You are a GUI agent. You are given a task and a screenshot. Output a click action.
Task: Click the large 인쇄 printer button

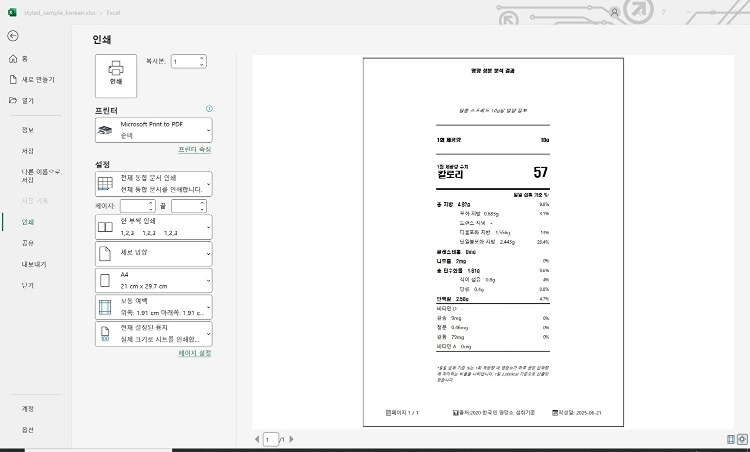[x=115, y=73]
